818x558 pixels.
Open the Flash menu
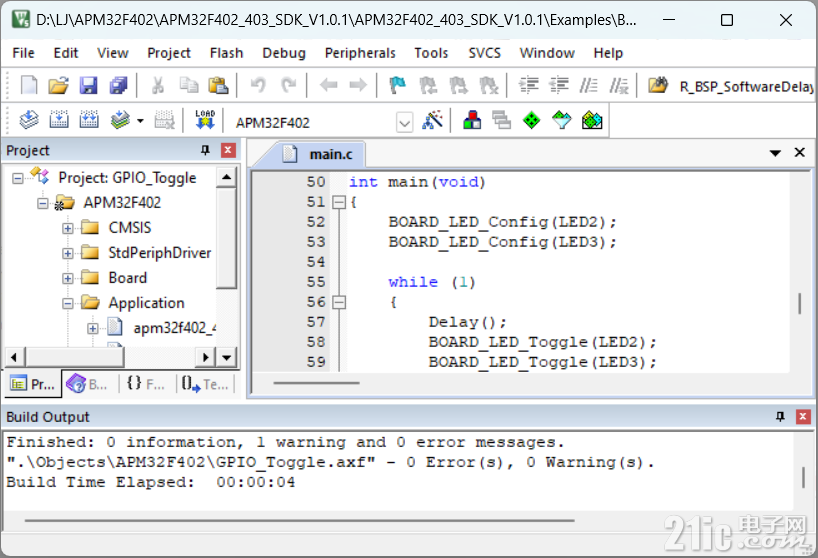tap(226, 53)
